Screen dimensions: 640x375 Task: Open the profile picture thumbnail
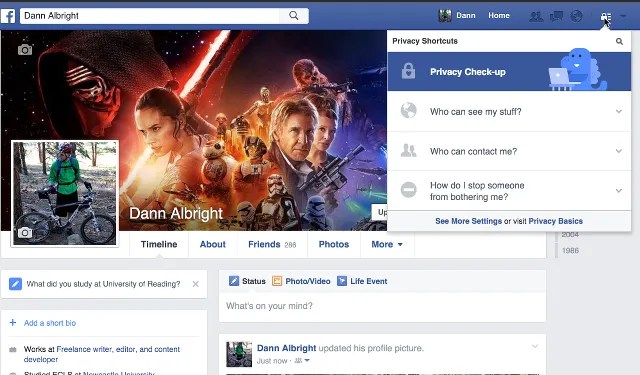click(x=65, y=193)
